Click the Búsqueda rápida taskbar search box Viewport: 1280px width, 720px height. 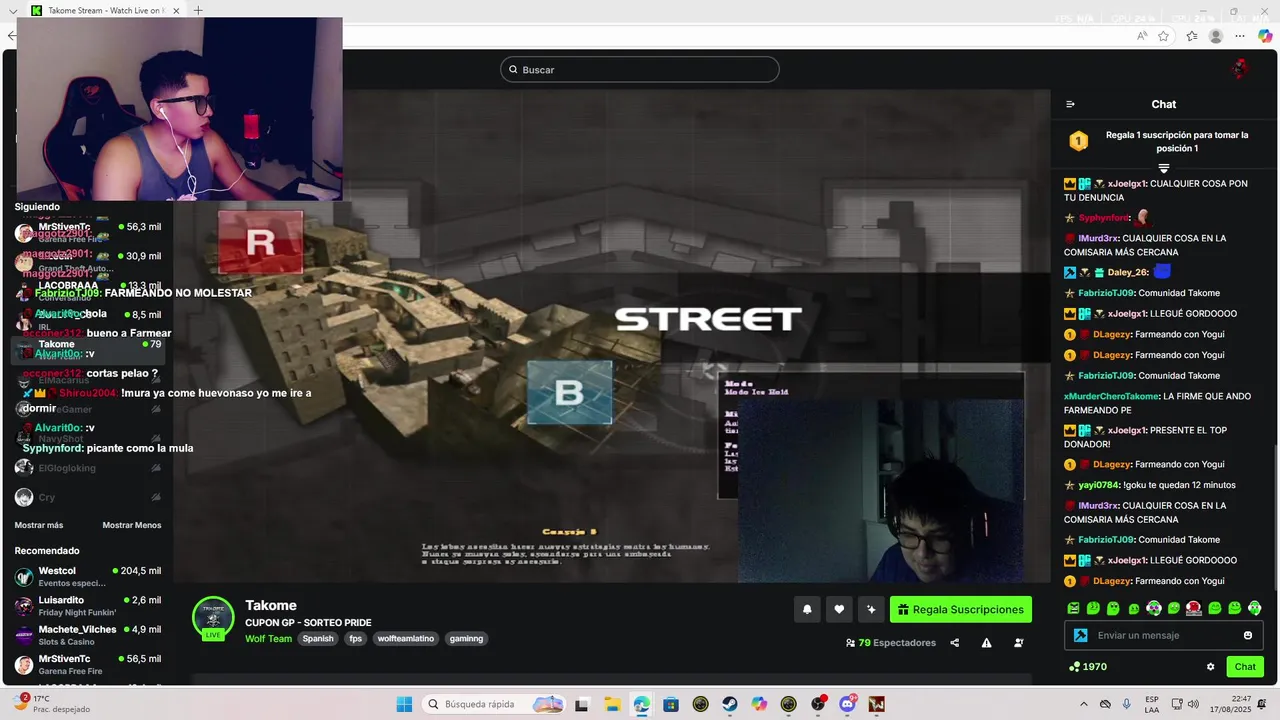[494, 704]
